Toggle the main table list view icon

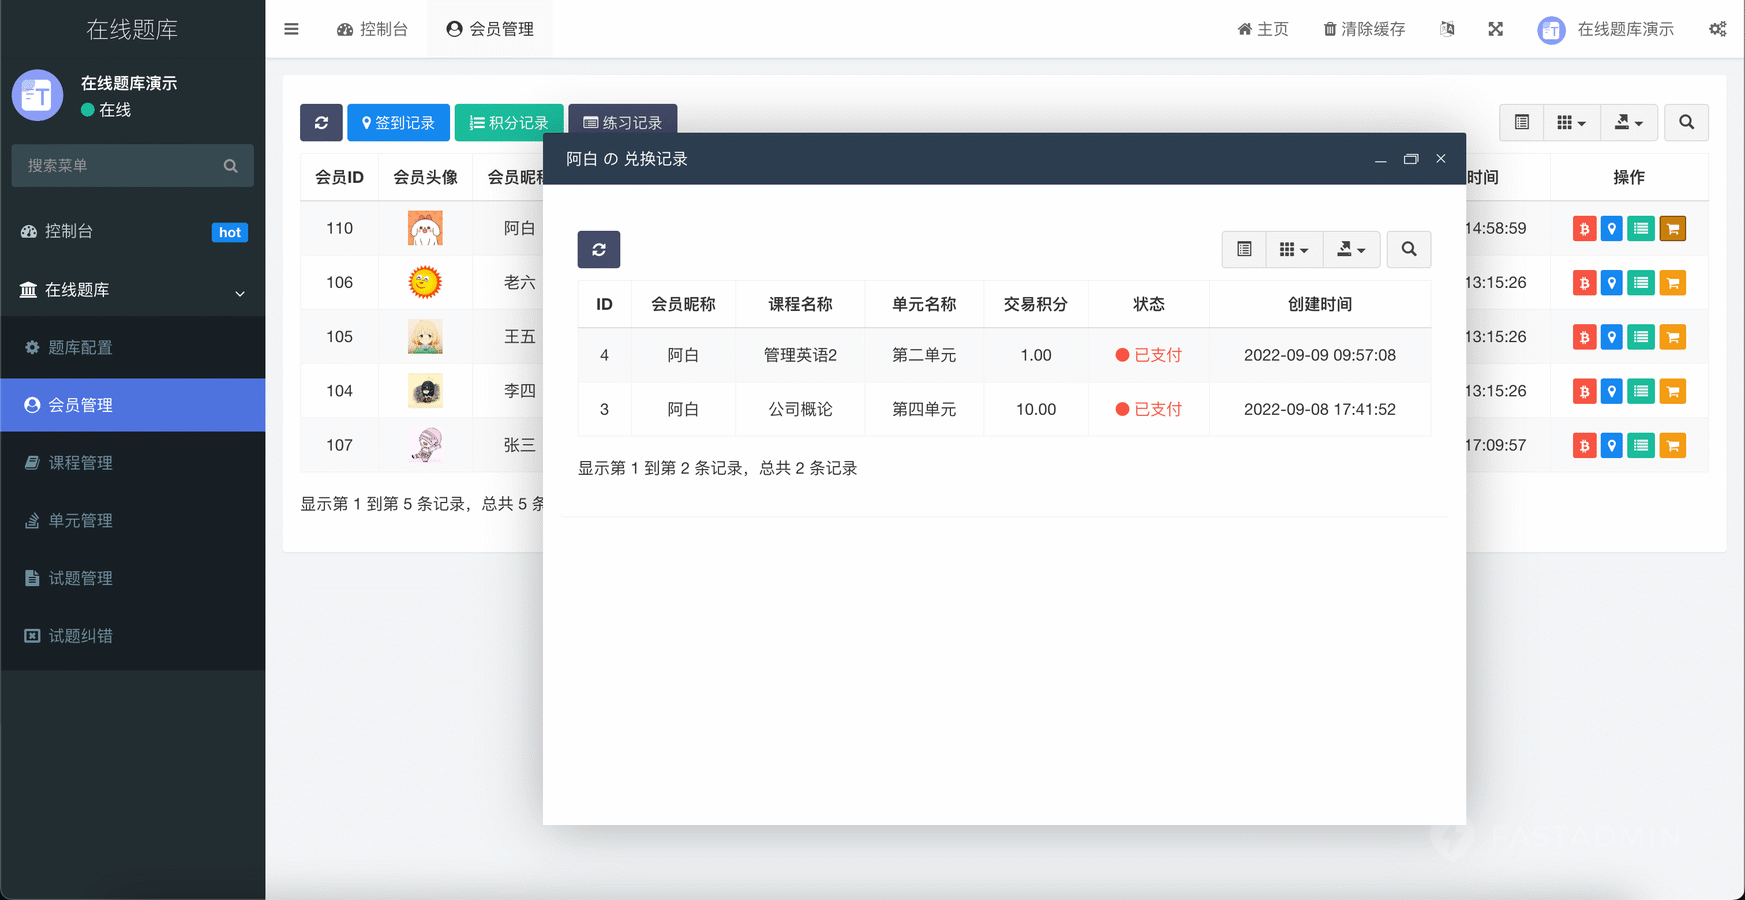1521,123
